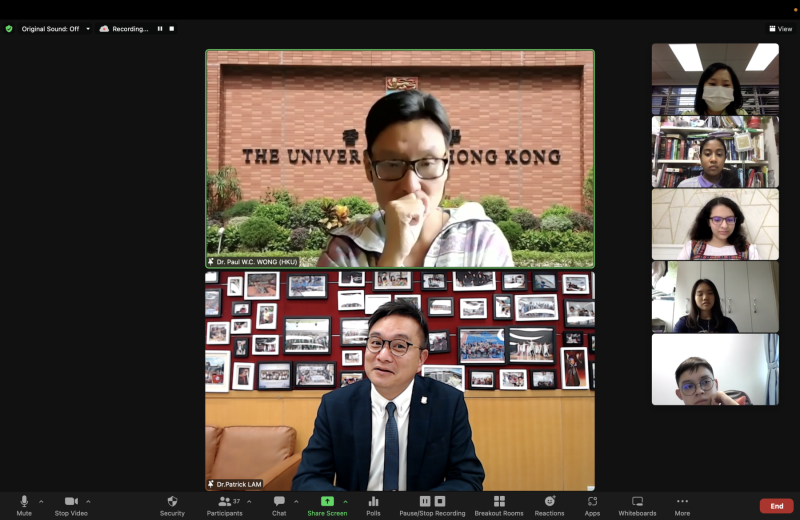Click the green encryption shield icon
The height and width of the screenshot is (520, 800).
(x=9, y=29)
